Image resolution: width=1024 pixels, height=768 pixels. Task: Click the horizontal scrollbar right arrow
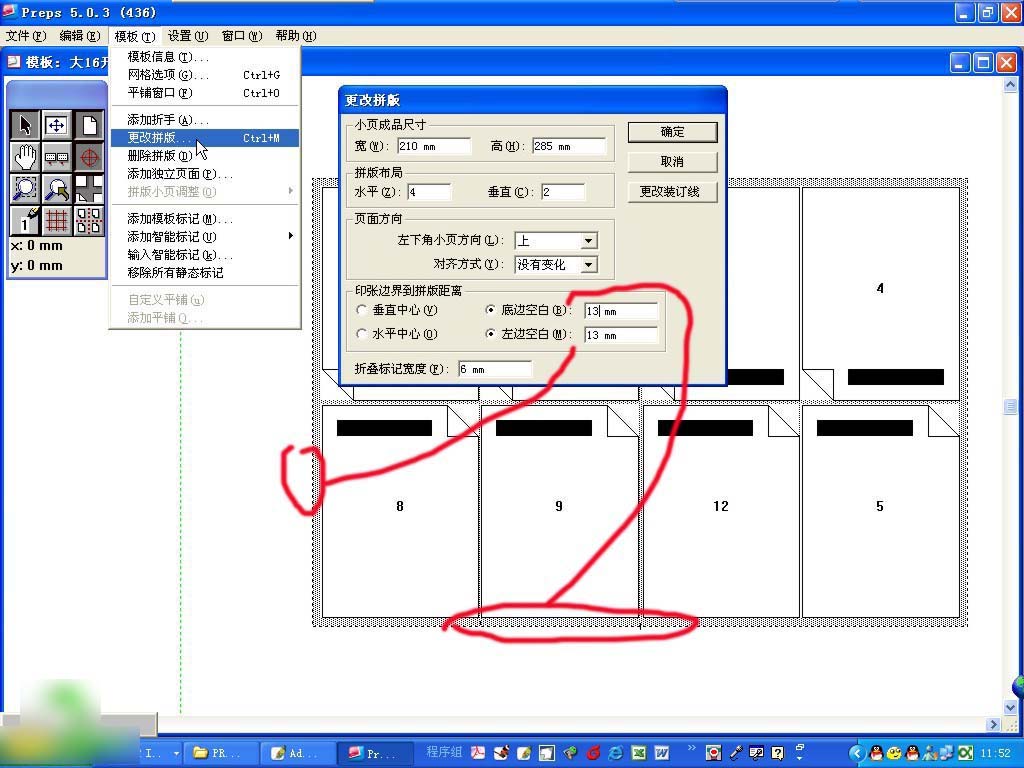click(994, 724)
